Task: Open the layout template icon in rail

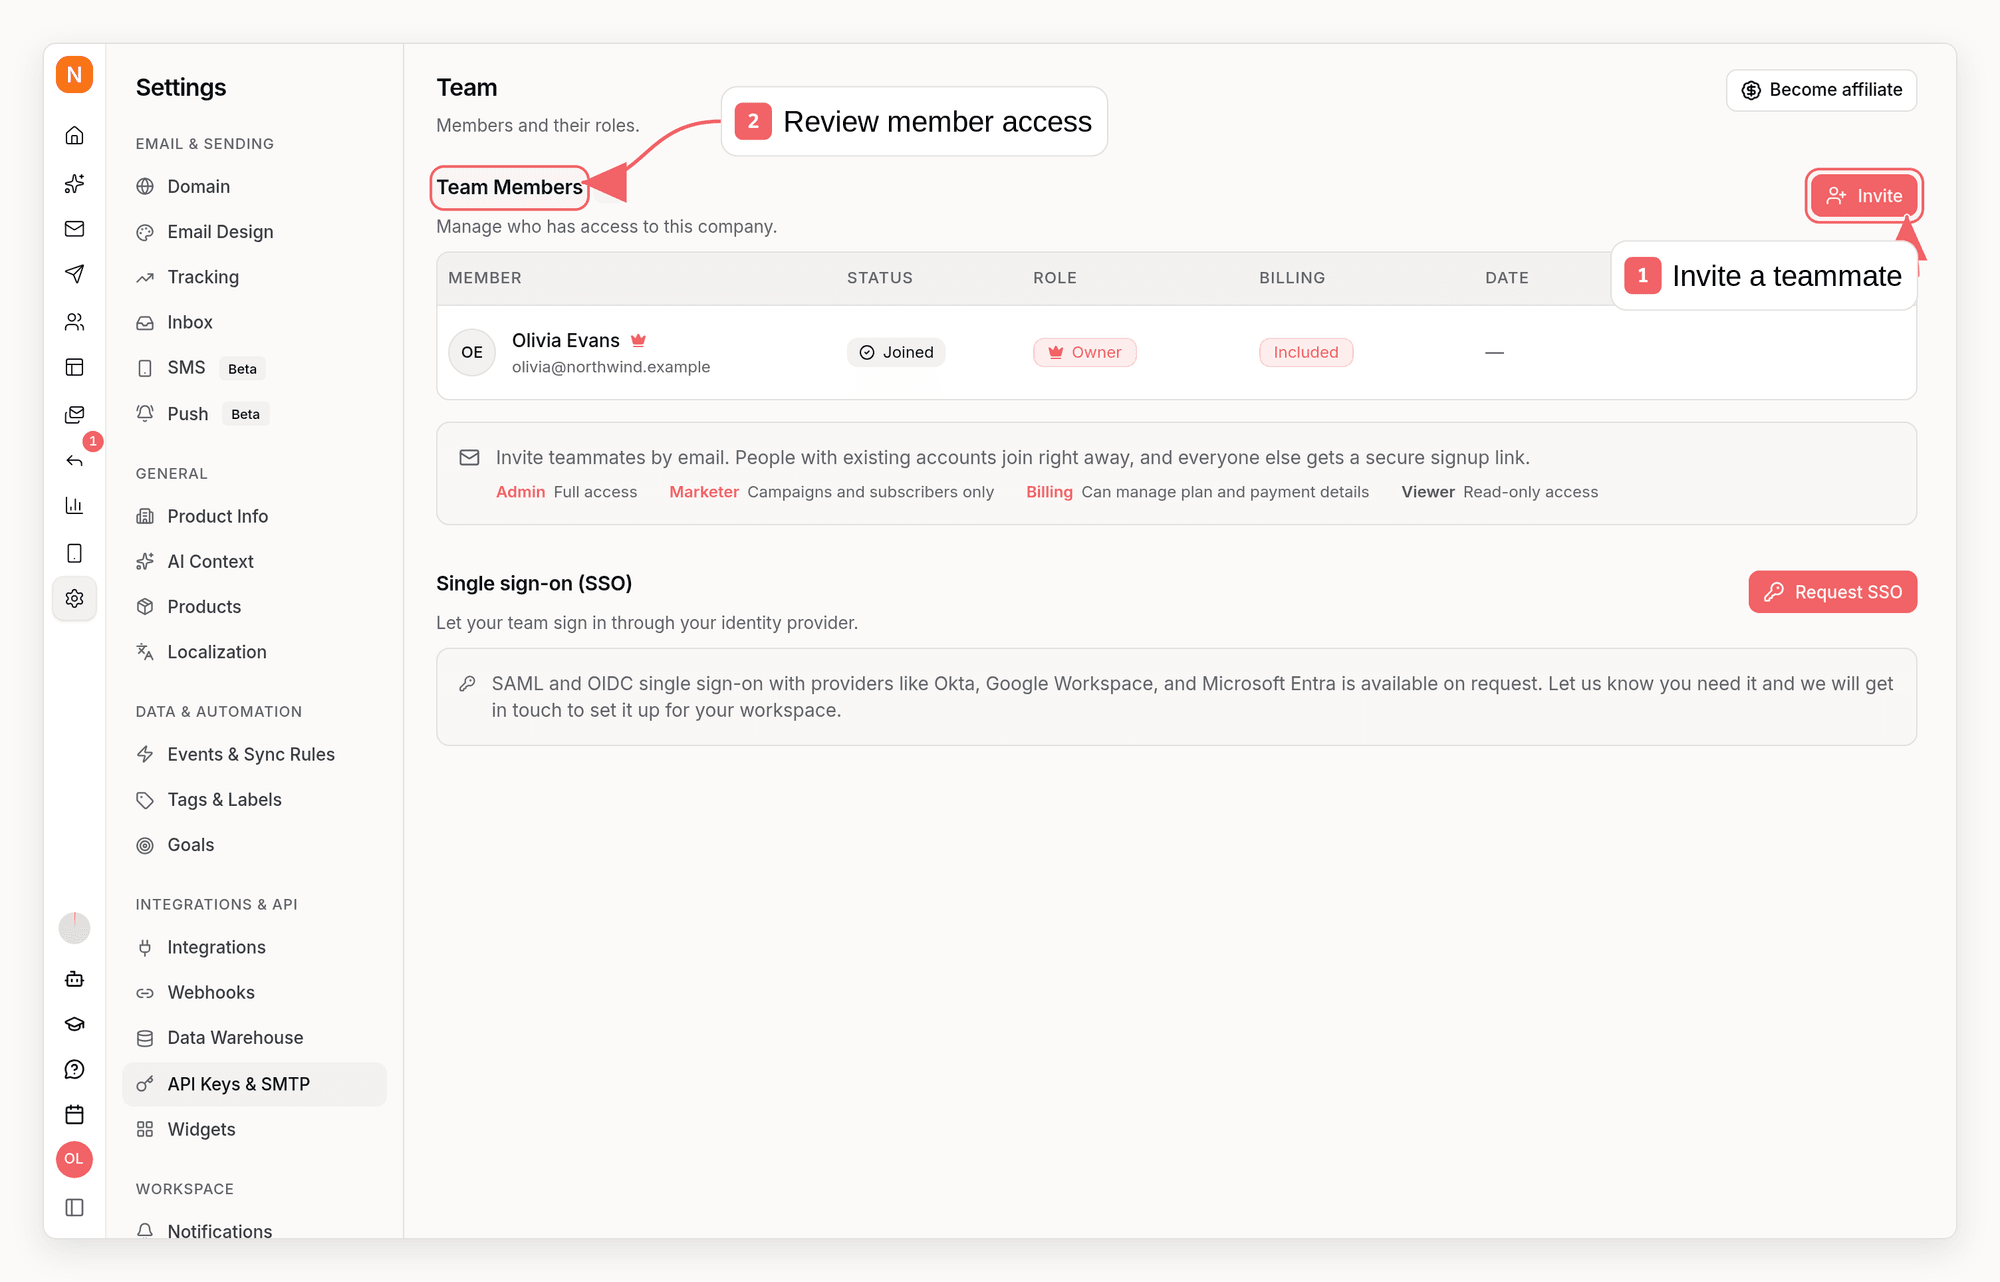Action: pos(74,367)
